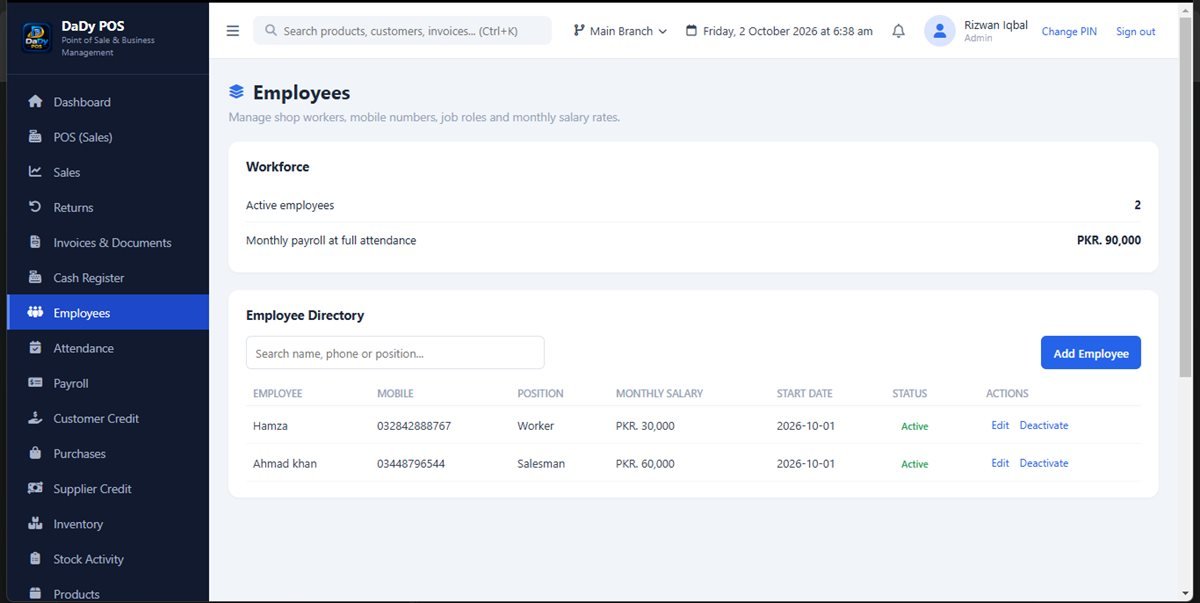Click the Cash Register icon
The image size is (1200, 603).
pyautogui.click(x=36, y=278)
